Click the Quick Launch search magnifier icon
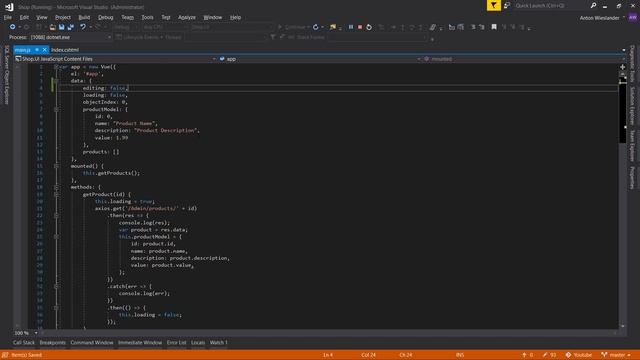Viewport: 640px width, 360px height. click(x=593, y=6)
